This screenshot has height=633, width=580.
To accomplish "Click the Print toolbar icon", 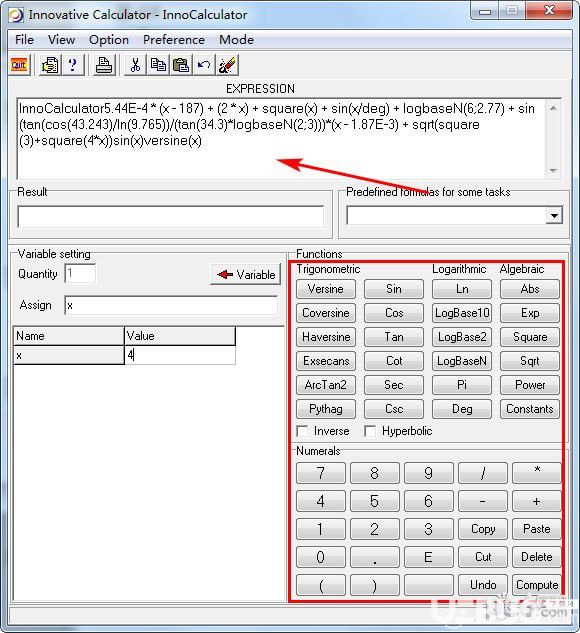I will pos(104,65).
